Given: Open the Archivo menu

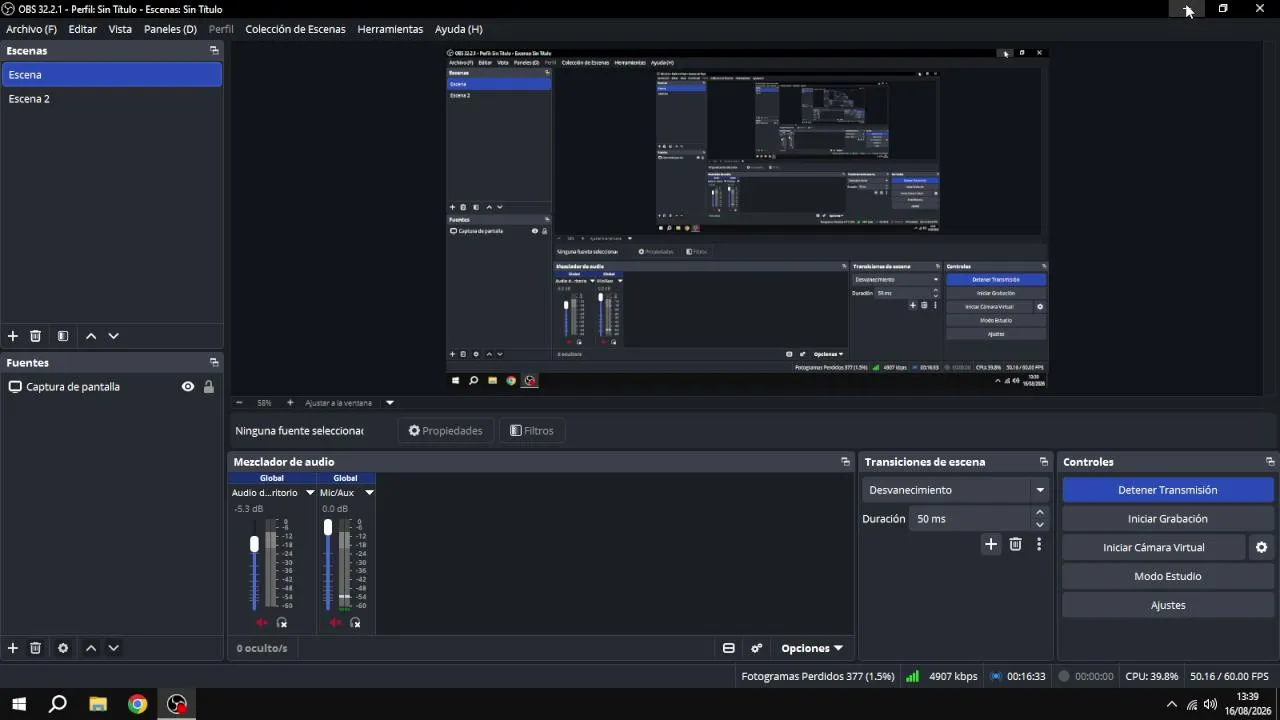Looking at the screenshot, I should click(x=31, y=29).
